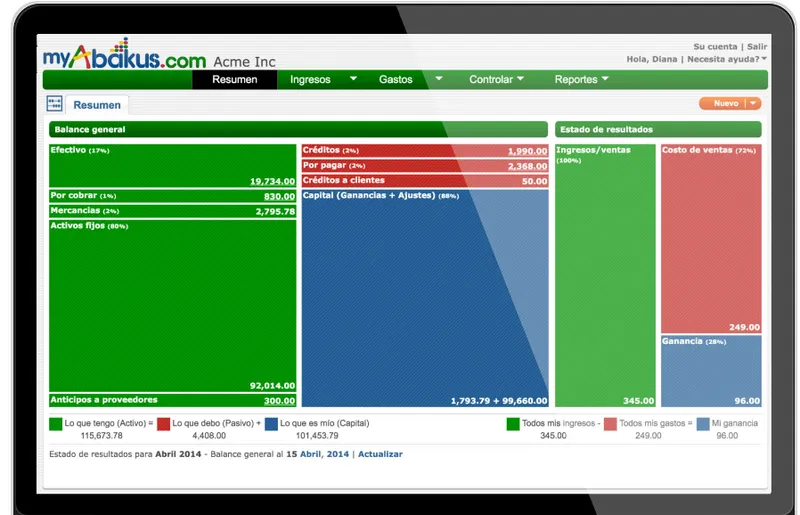
Task: Click Ingresos/ventas amount 345.00 in block
Action: (x=639, y=401)
